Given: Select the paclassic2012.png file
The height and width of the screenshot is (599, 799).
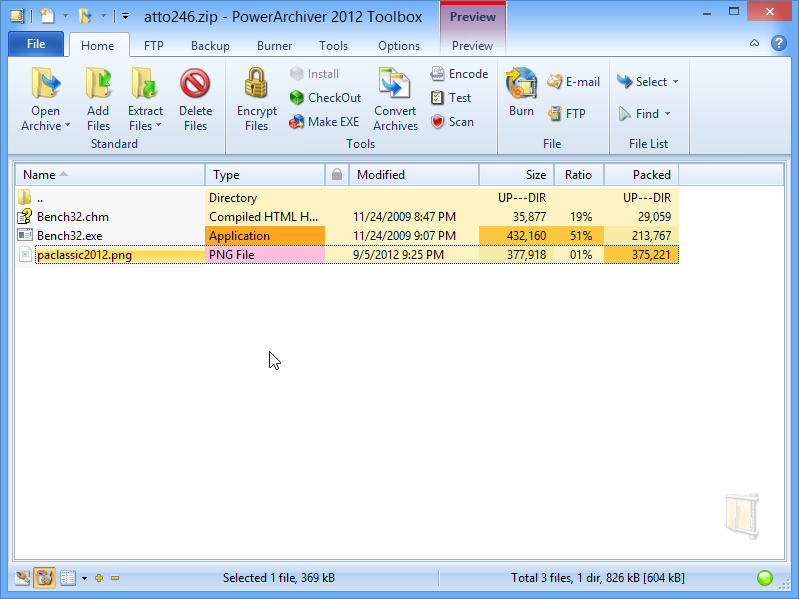Looking at the screenshot, I should pos(347,254).
